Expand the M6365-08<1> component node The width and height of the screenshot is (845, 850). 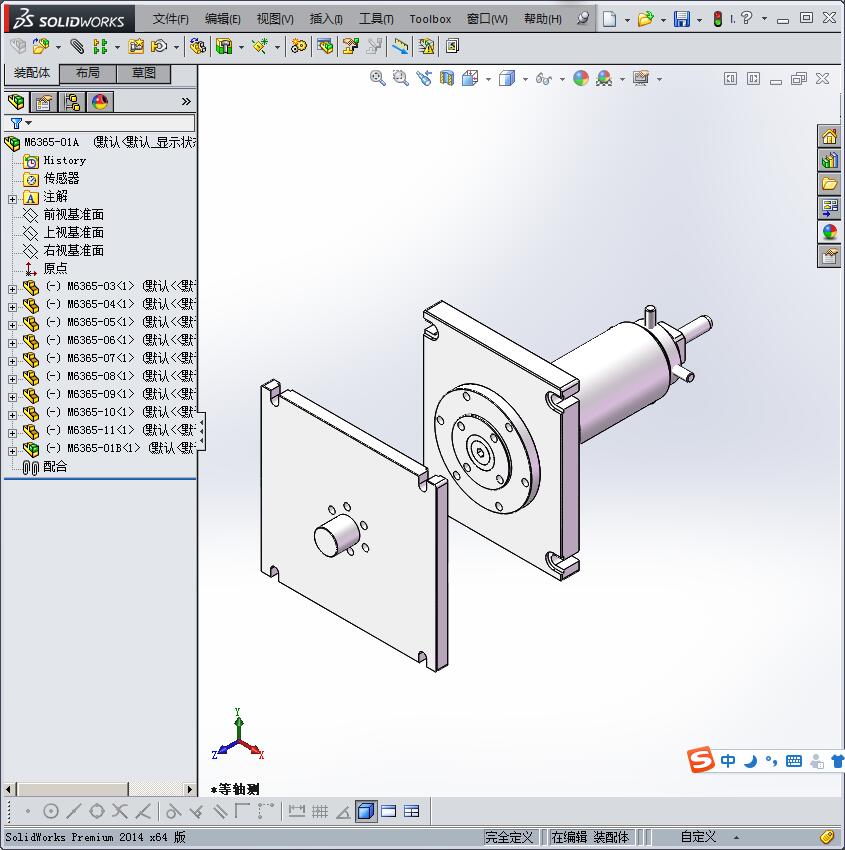click(12, 379)
